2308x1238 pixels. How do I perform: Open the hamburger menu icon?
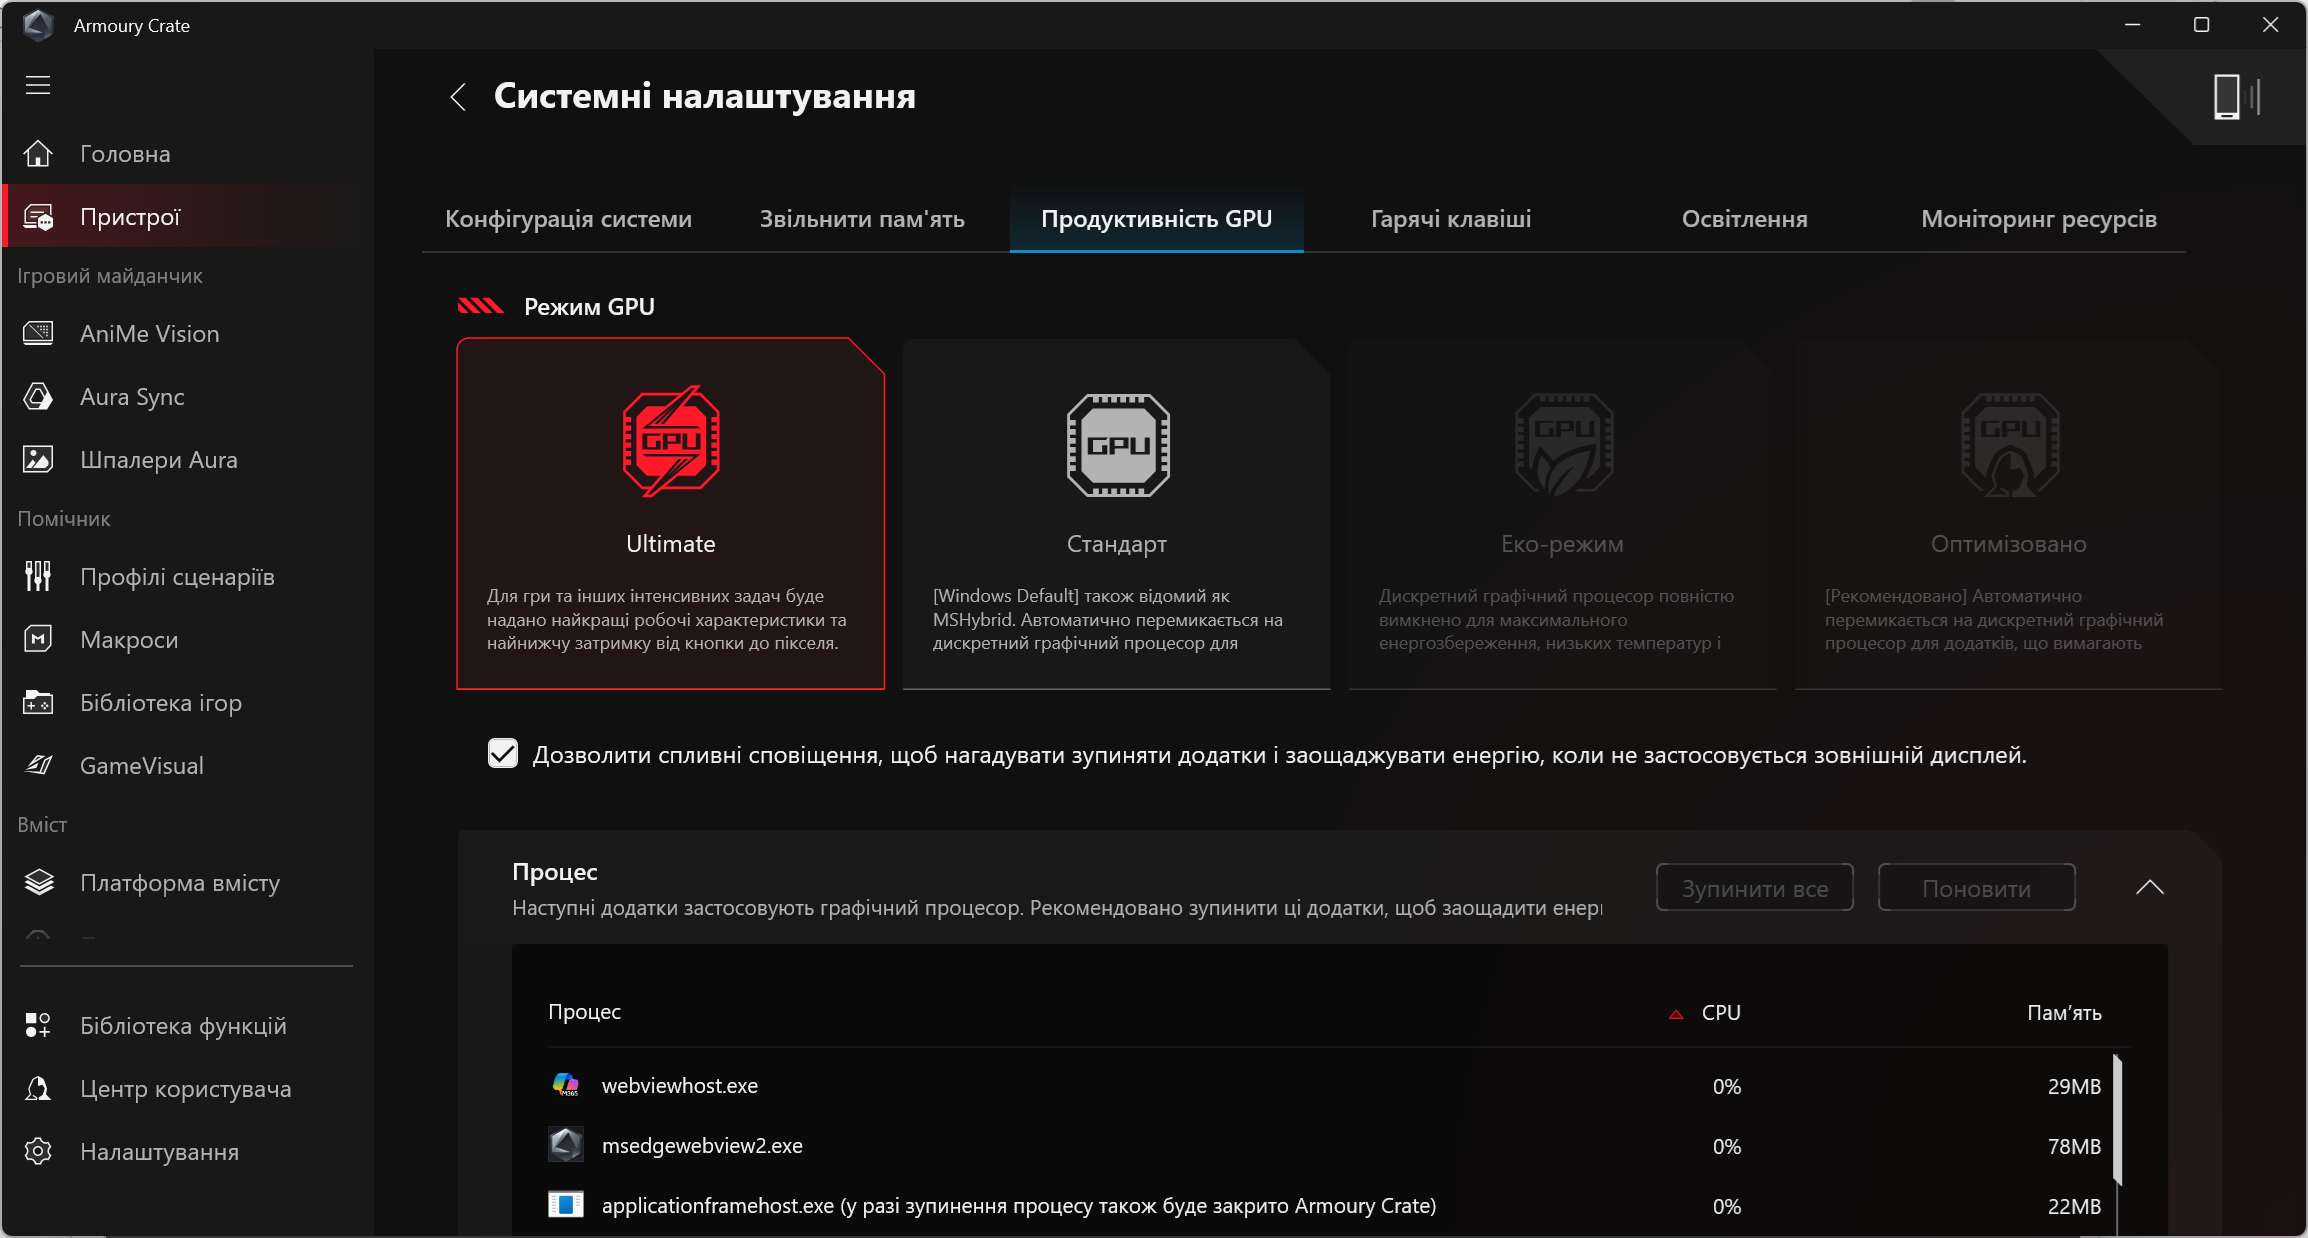pos(38,85)
